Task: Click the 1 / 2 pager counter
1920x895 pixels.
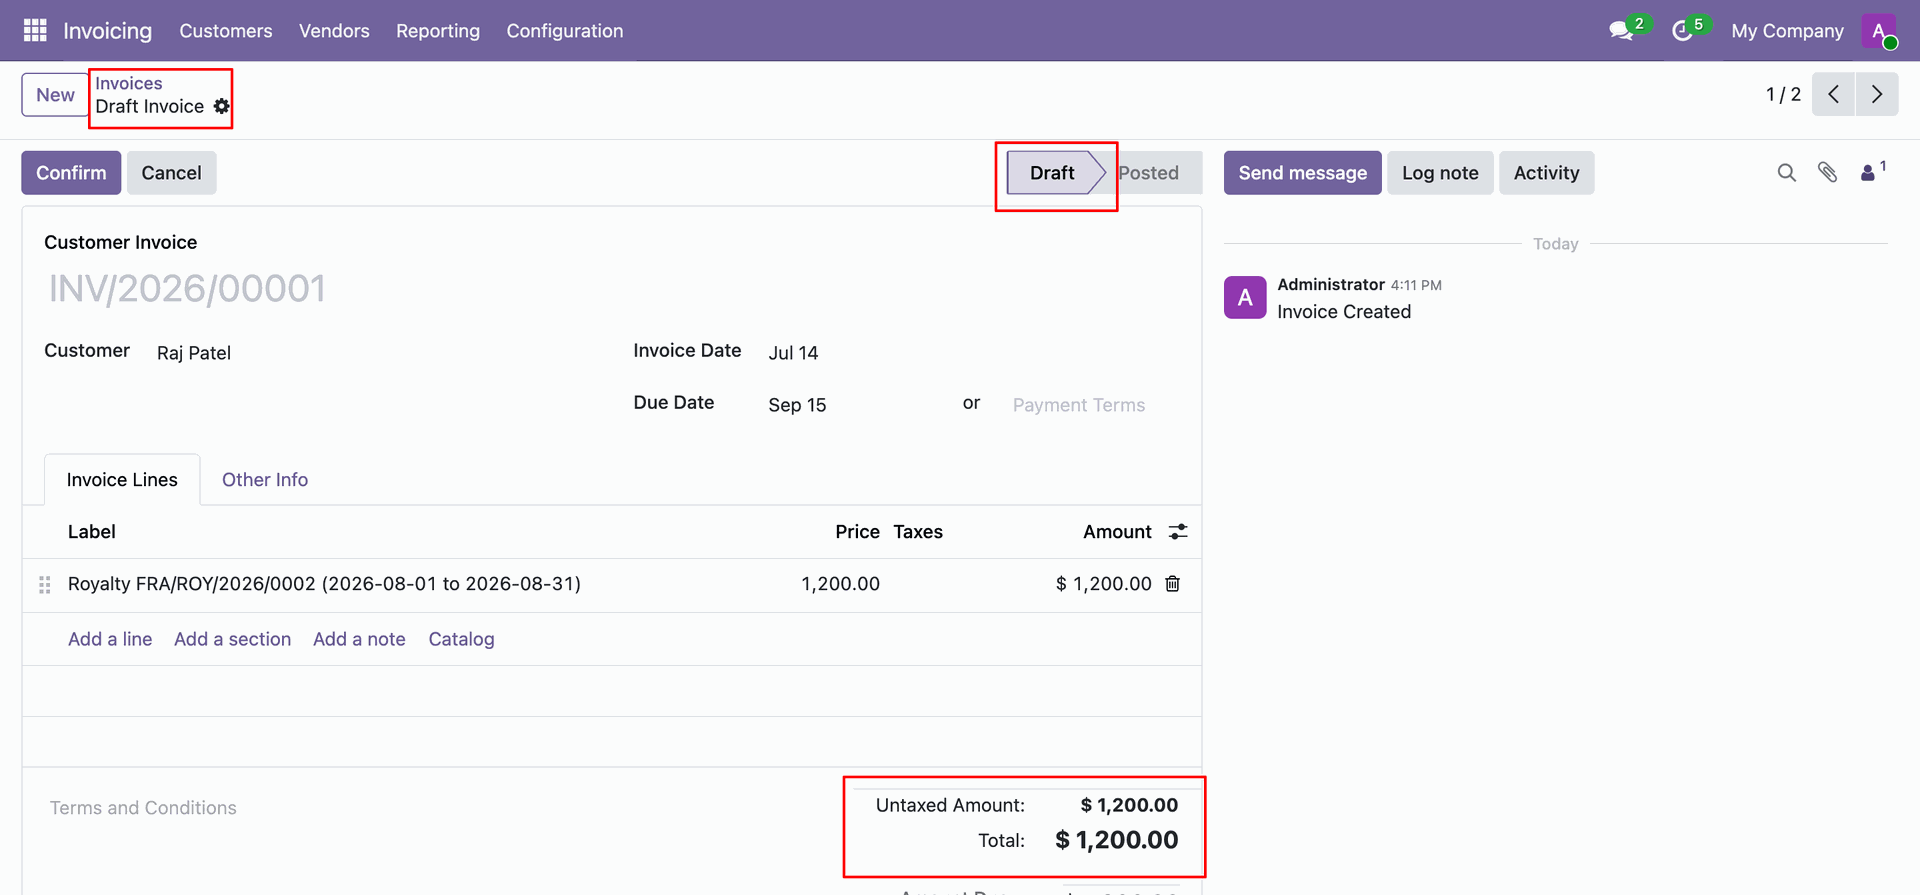Action: [x=1783, y=94]
